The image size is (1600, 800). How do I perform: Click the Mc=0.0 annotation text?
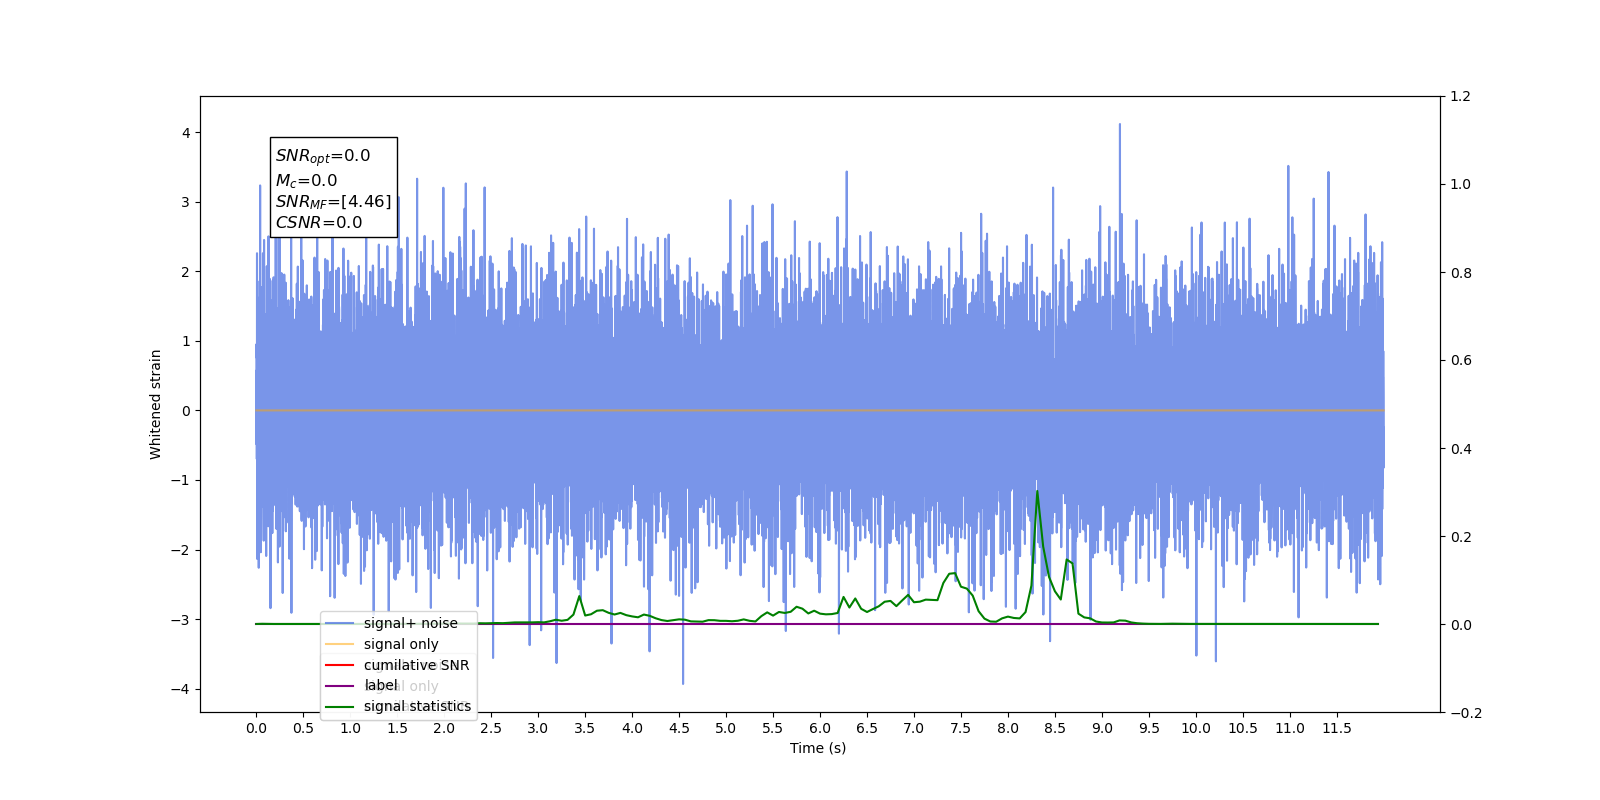coord(306,181)
